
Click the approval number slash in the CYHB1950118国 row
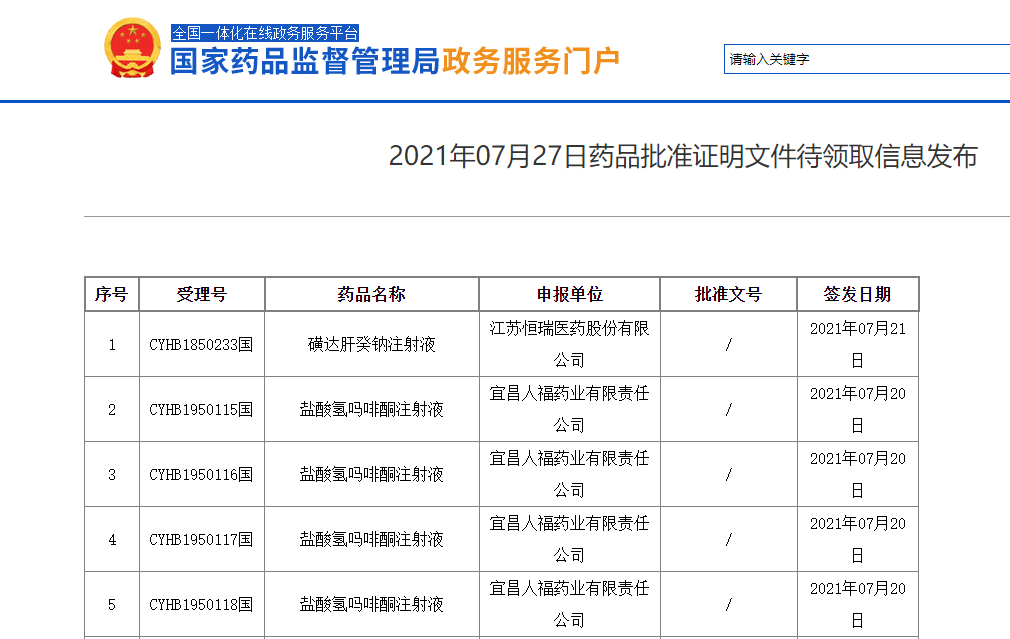pos(729,605)
